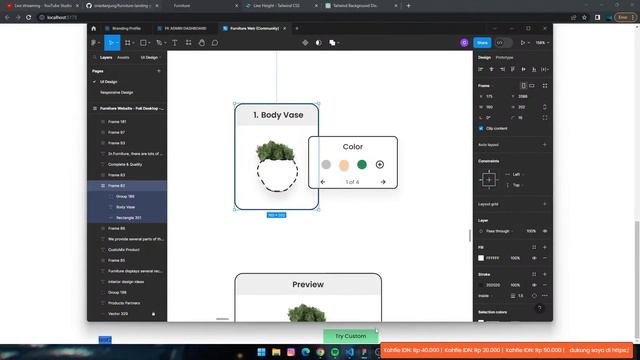Open the Branding Profile file tab
This screenshot has width=640, height=360.
(x=127, y=28)
